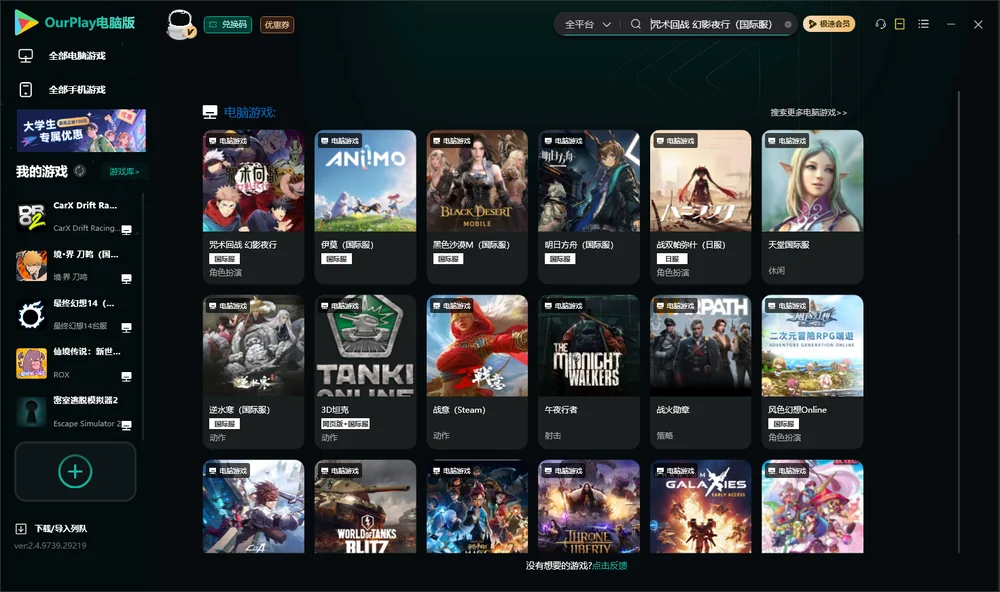Open the Black Desert Mobile game thumbnail
Screen dimensions: 1000x592
[x=477, y=181]
